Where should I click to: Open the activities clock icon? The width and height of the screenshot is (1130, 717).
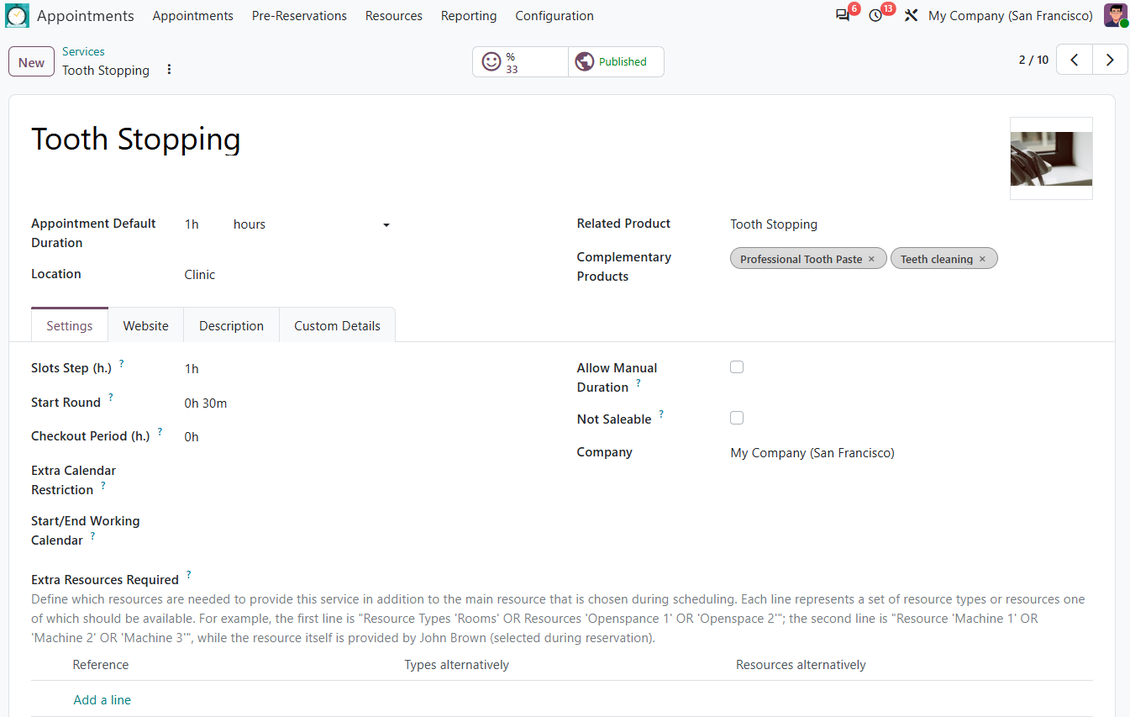876,15
